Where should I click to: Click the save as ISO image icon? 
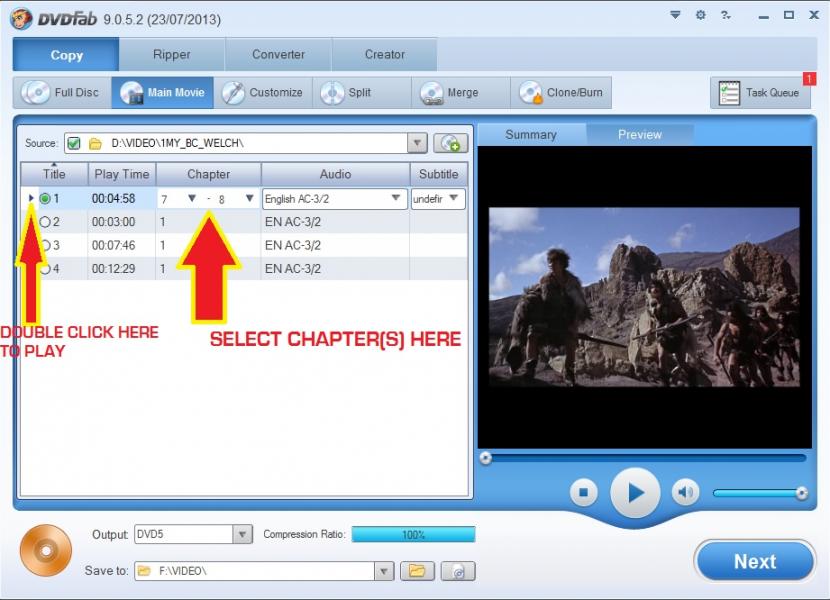pyautogui.click(x=458, y=571)
